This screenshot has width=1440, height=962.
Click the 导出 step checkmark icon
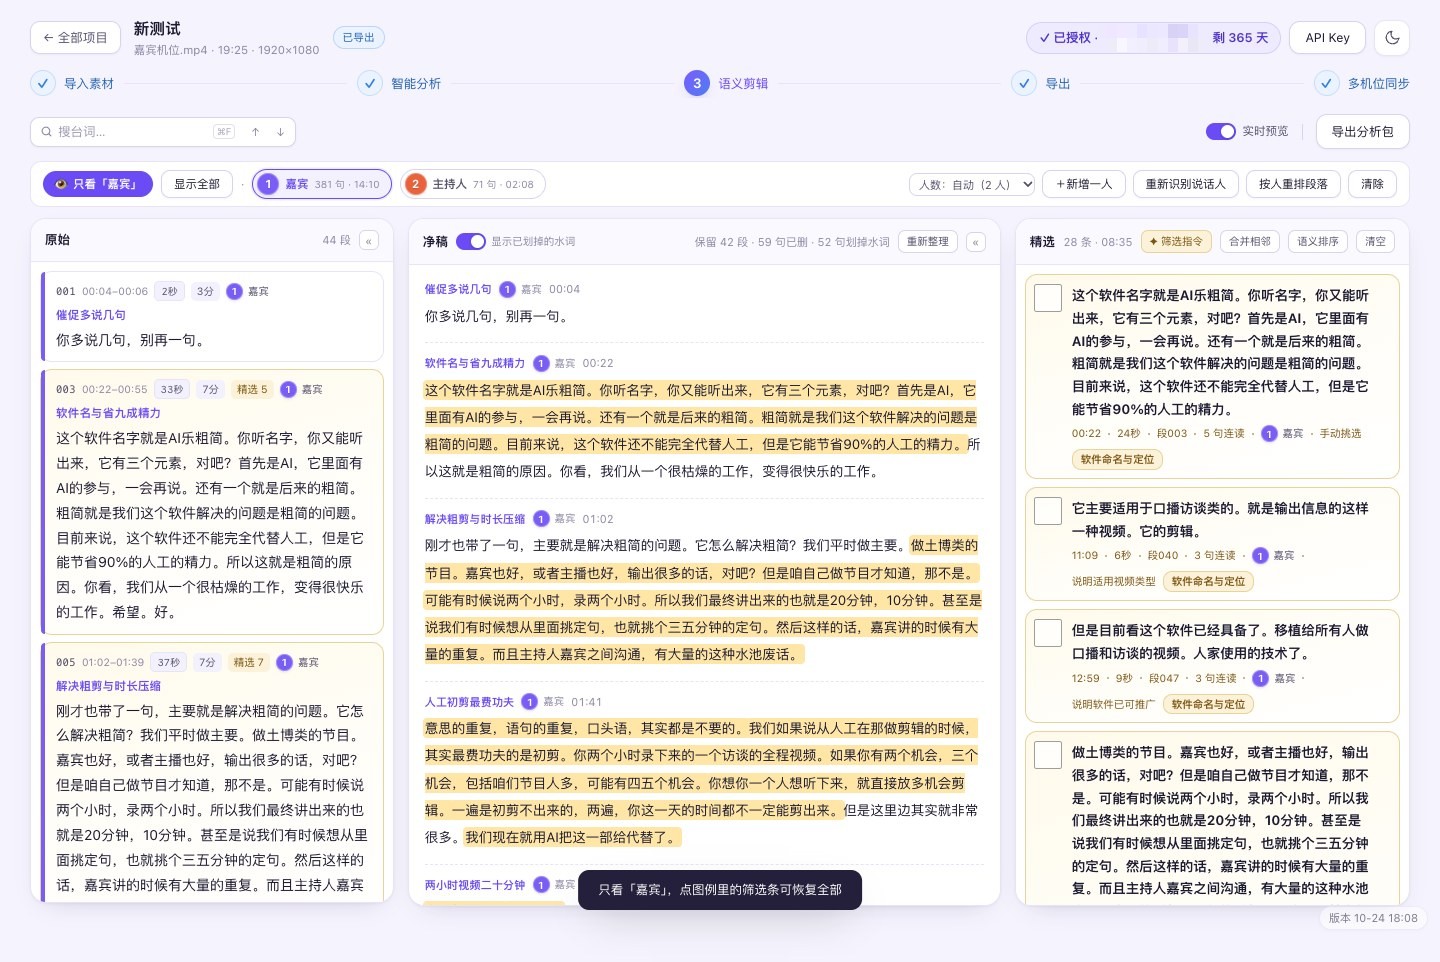tap(1024, 83)
